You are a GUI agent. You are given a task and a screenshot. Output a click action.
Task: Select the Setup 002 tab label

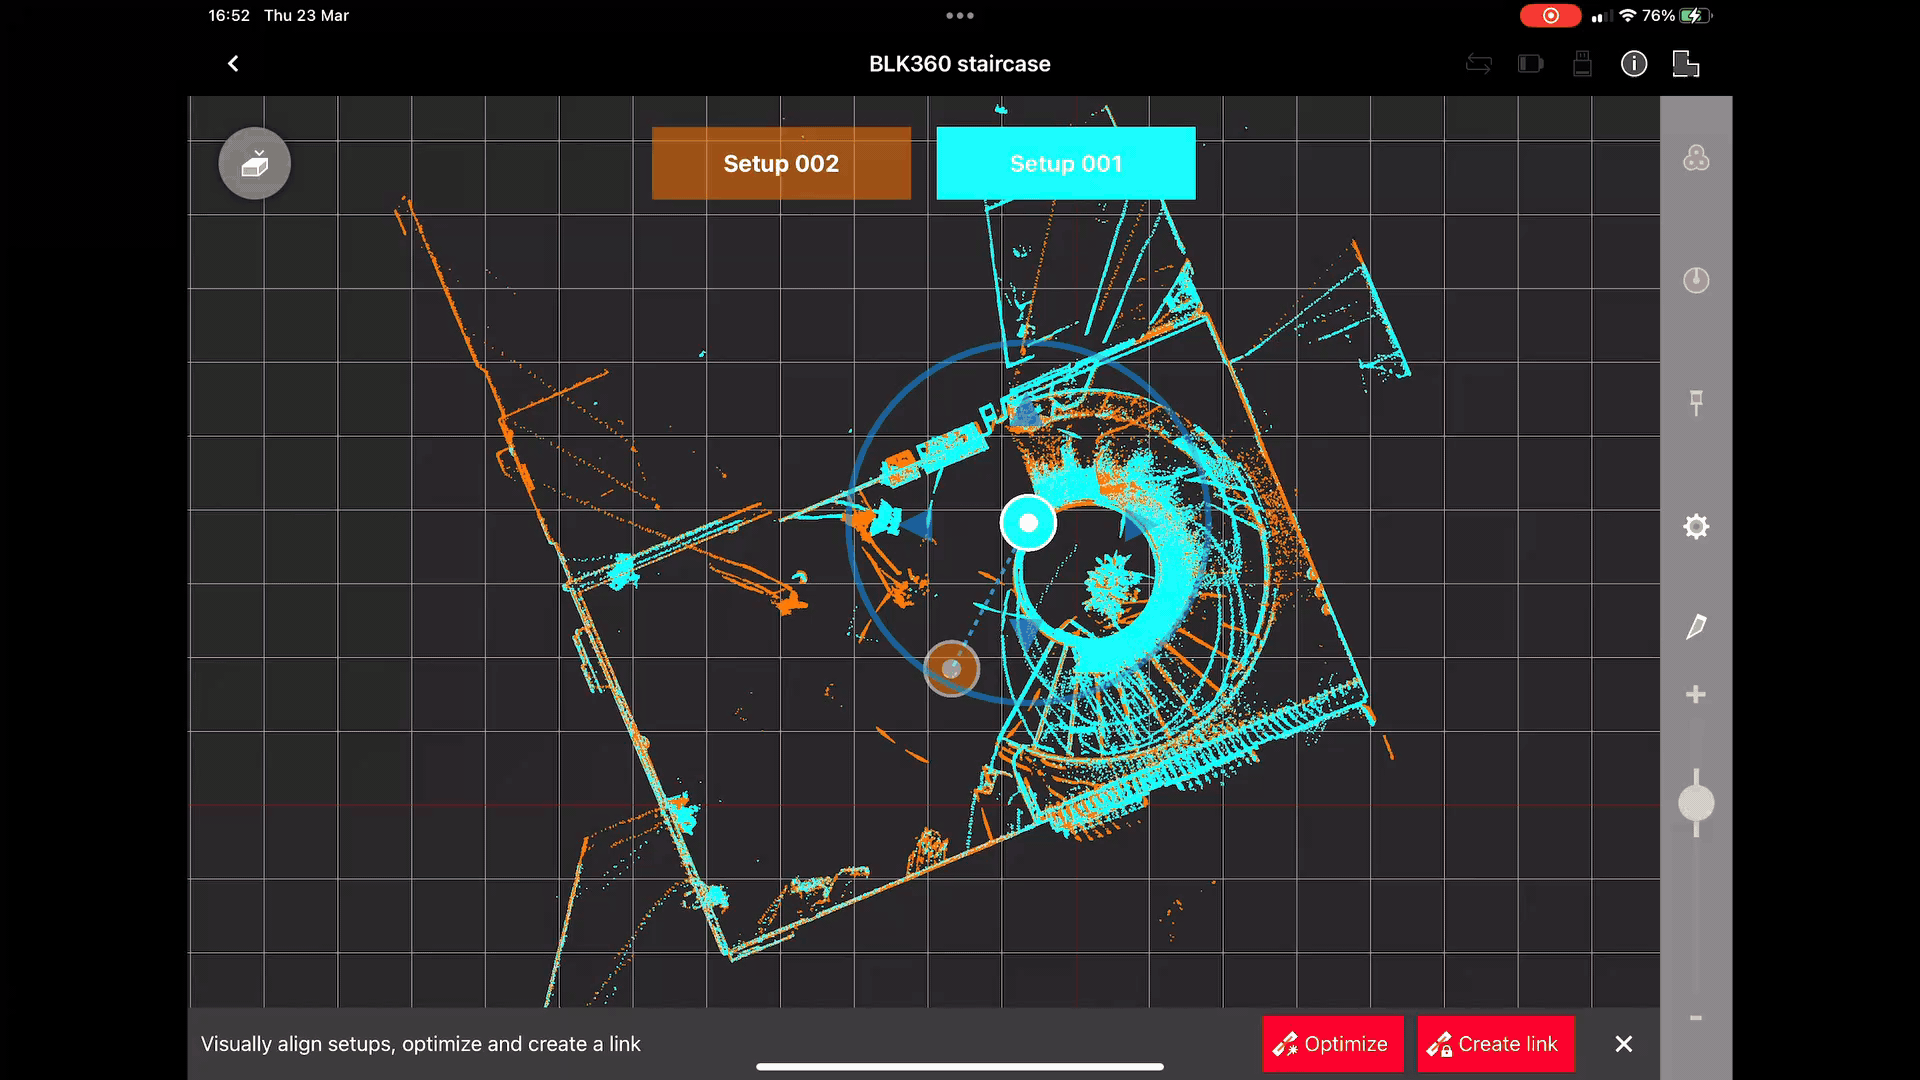(x=781, y=163)
